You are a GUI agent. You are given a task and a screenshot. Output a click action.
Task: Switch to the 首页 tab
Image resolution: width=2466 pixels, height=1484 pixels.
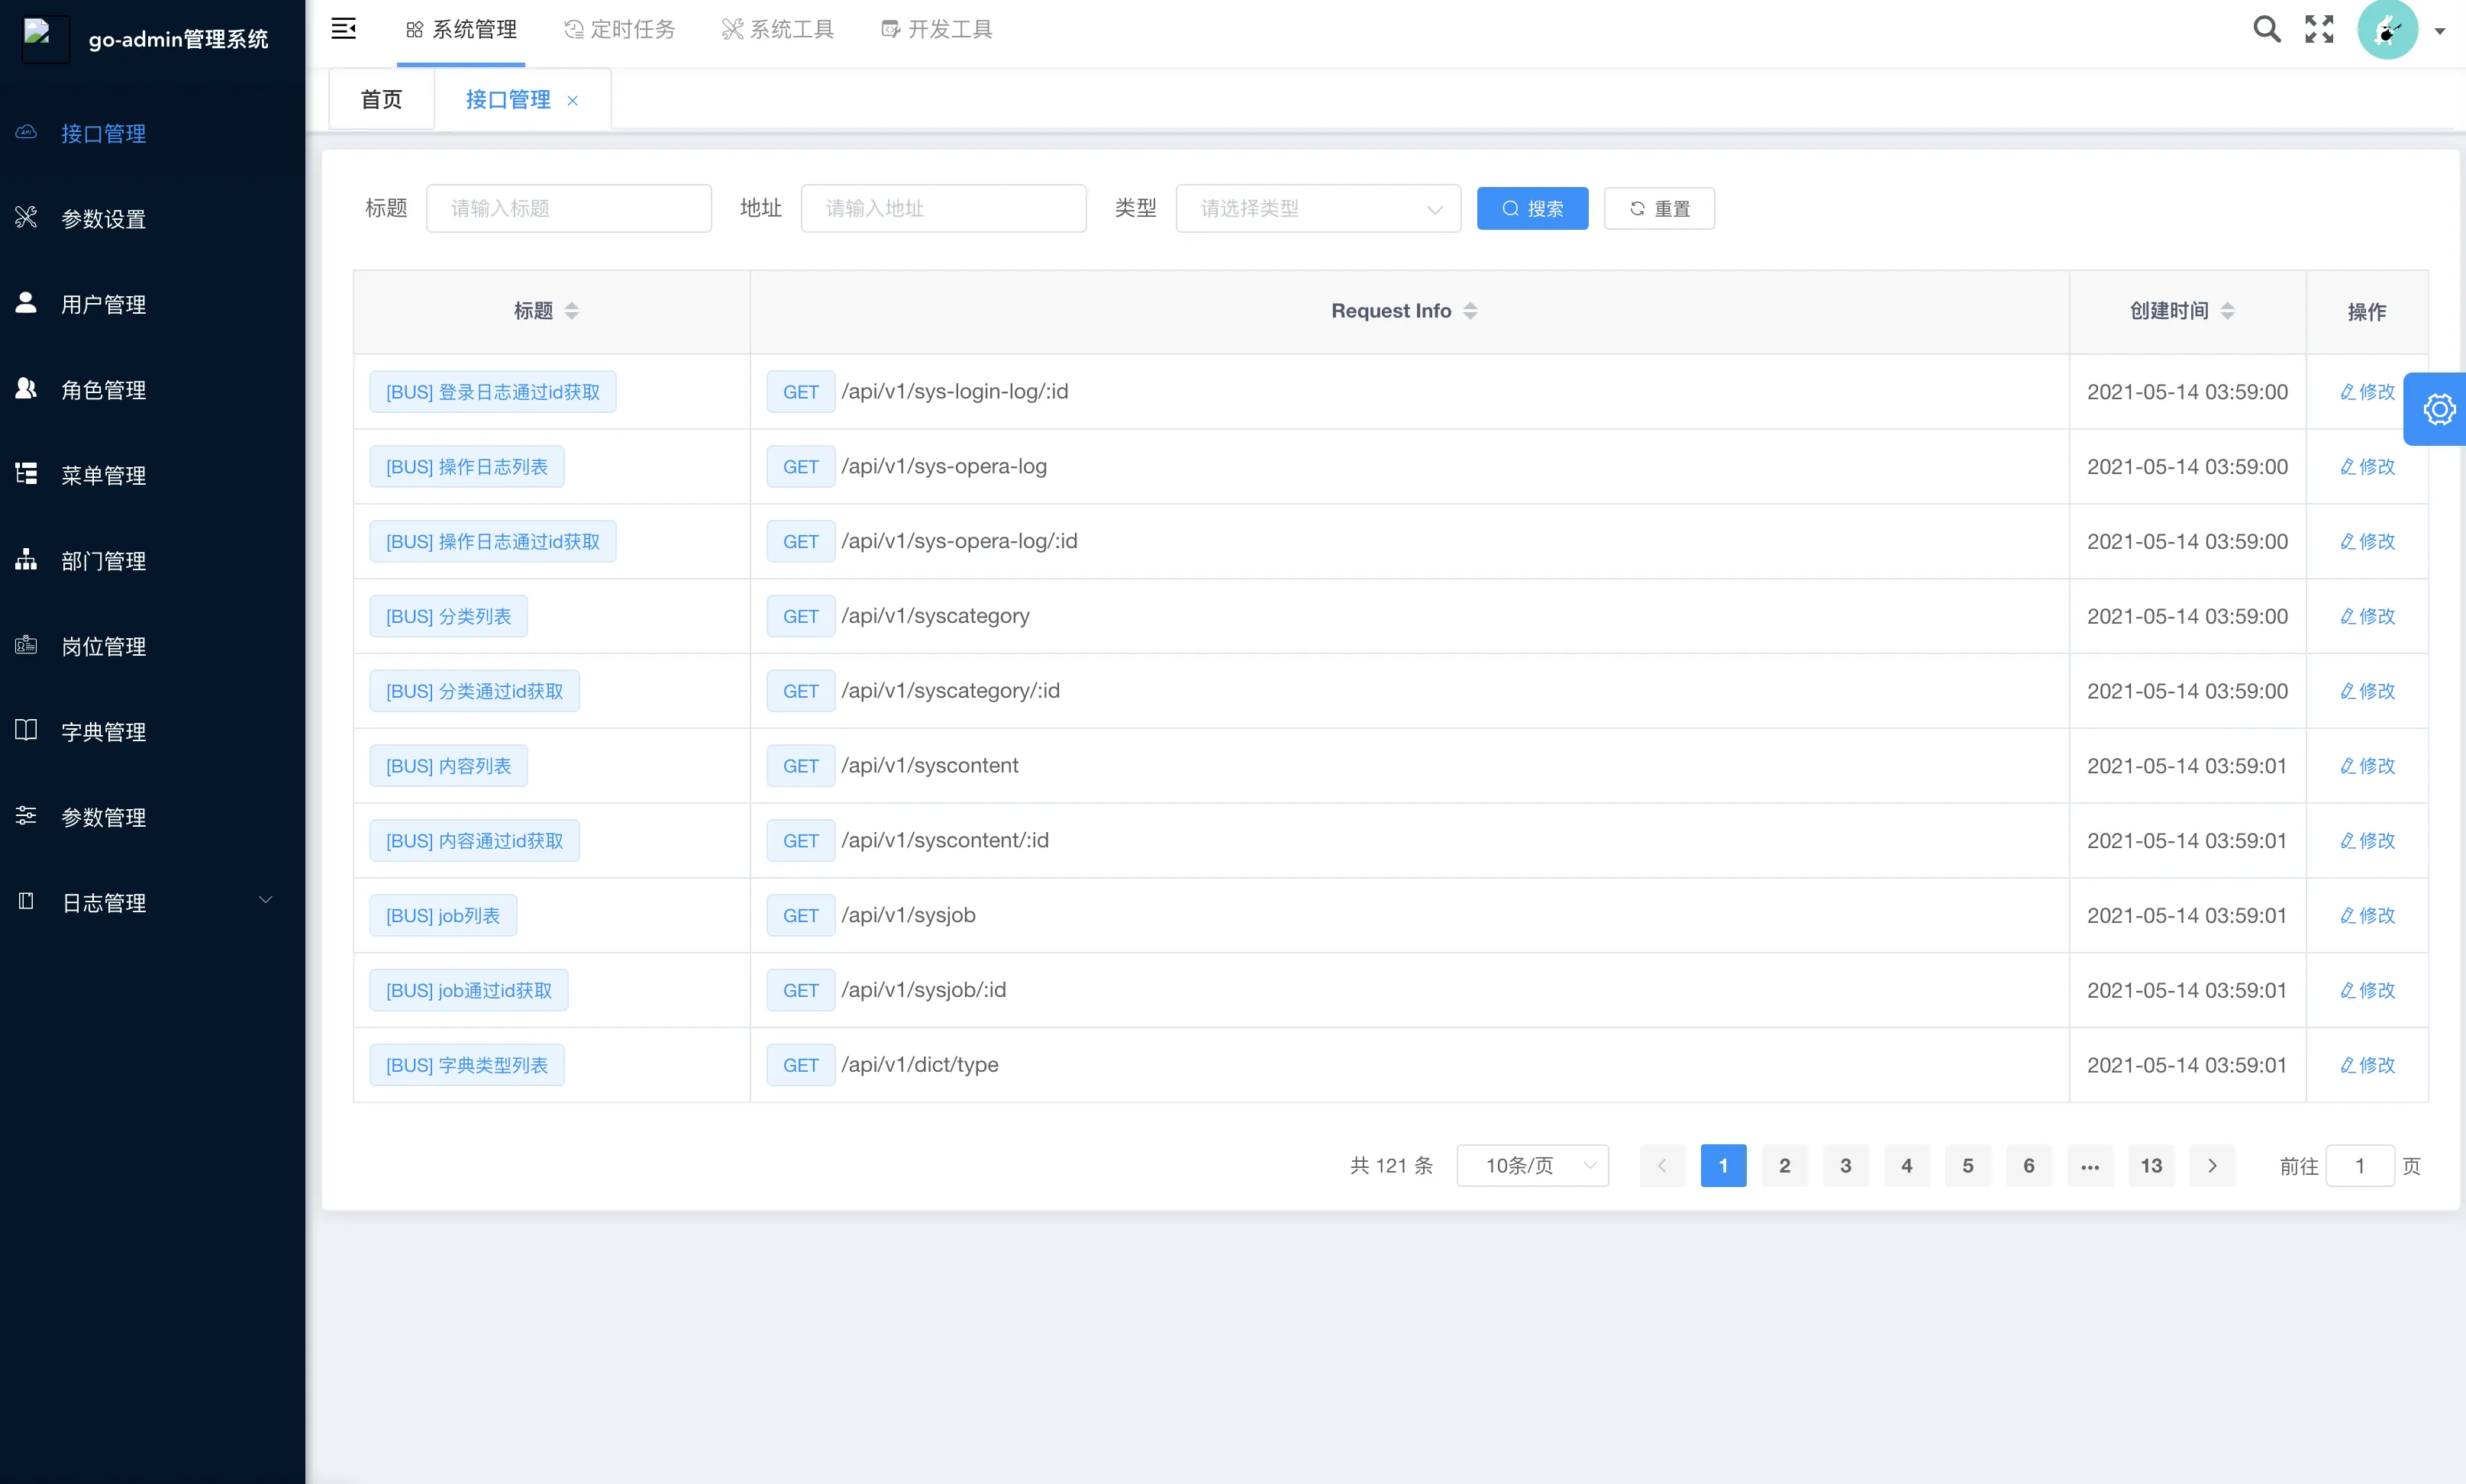pyautogui.click(x=381, y=99)
